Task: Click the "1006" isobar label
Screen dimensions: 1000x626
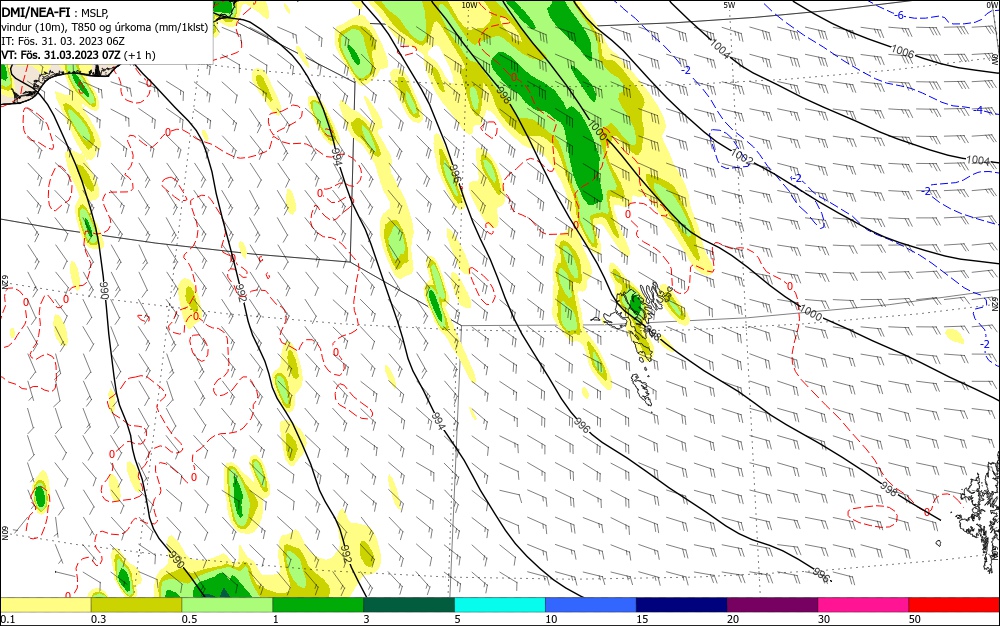Action: tap(902, 51)
